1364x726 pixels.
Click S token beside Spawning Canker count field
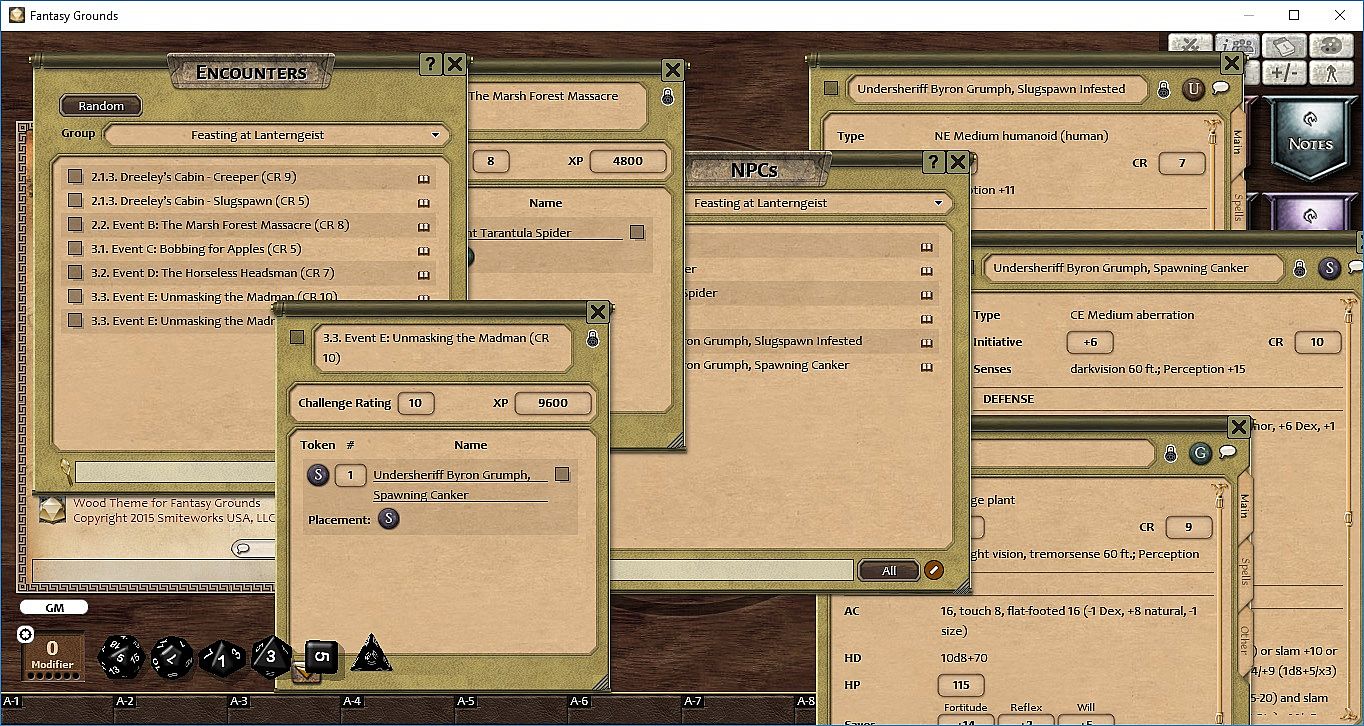pyautogui.click(x=318, y=475)
